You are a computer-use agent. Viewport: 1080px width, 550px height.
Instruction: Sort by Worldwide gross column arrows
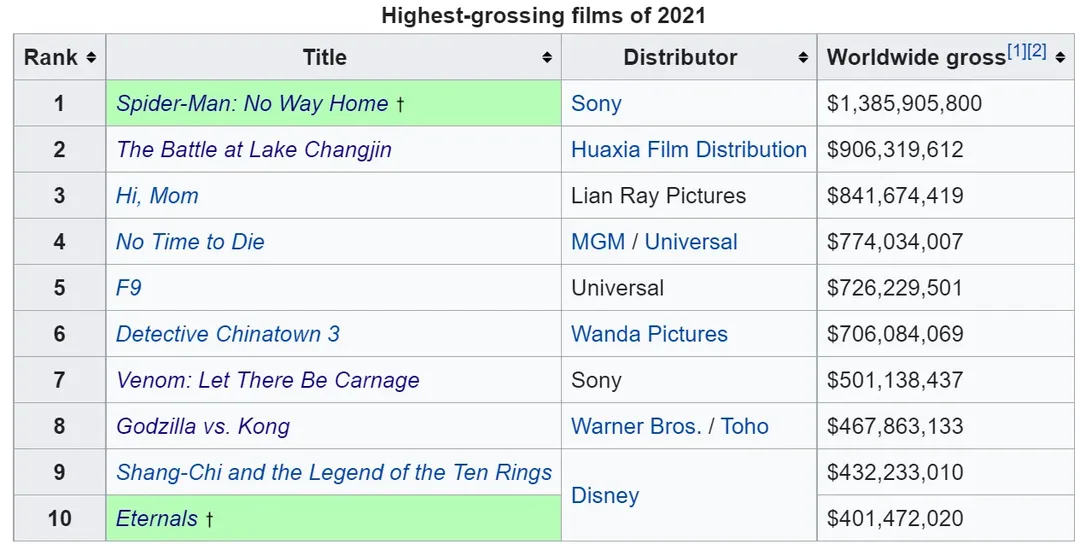coord(1060,58)
